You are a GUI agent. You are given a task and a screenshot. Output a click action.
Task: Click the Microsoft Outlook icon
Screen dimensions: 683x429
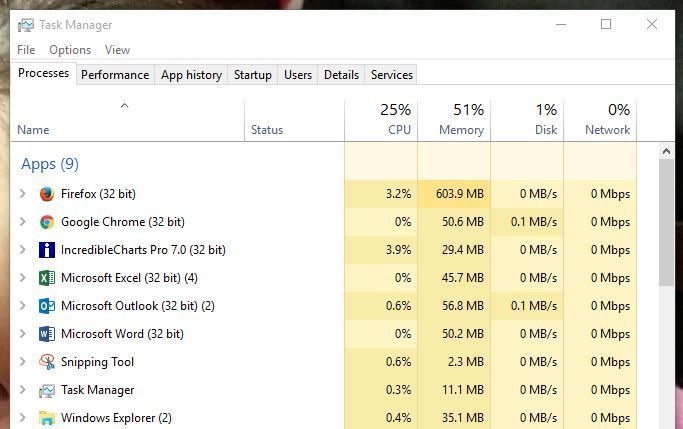tap(47, 306)
